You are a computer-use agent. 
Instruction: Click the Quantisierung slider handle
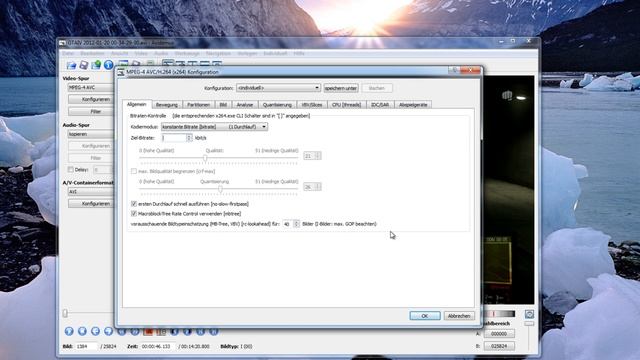[x=220, y=189]
